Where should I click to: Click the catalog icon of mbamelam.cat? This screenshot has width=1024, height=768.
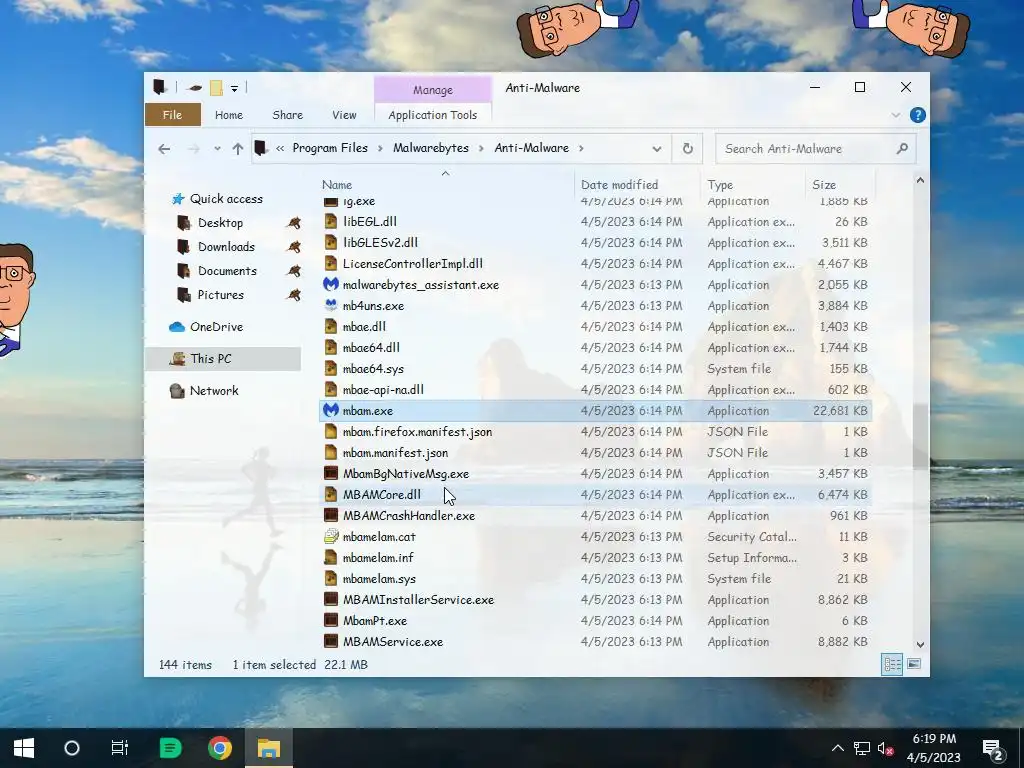coord(331,536)
